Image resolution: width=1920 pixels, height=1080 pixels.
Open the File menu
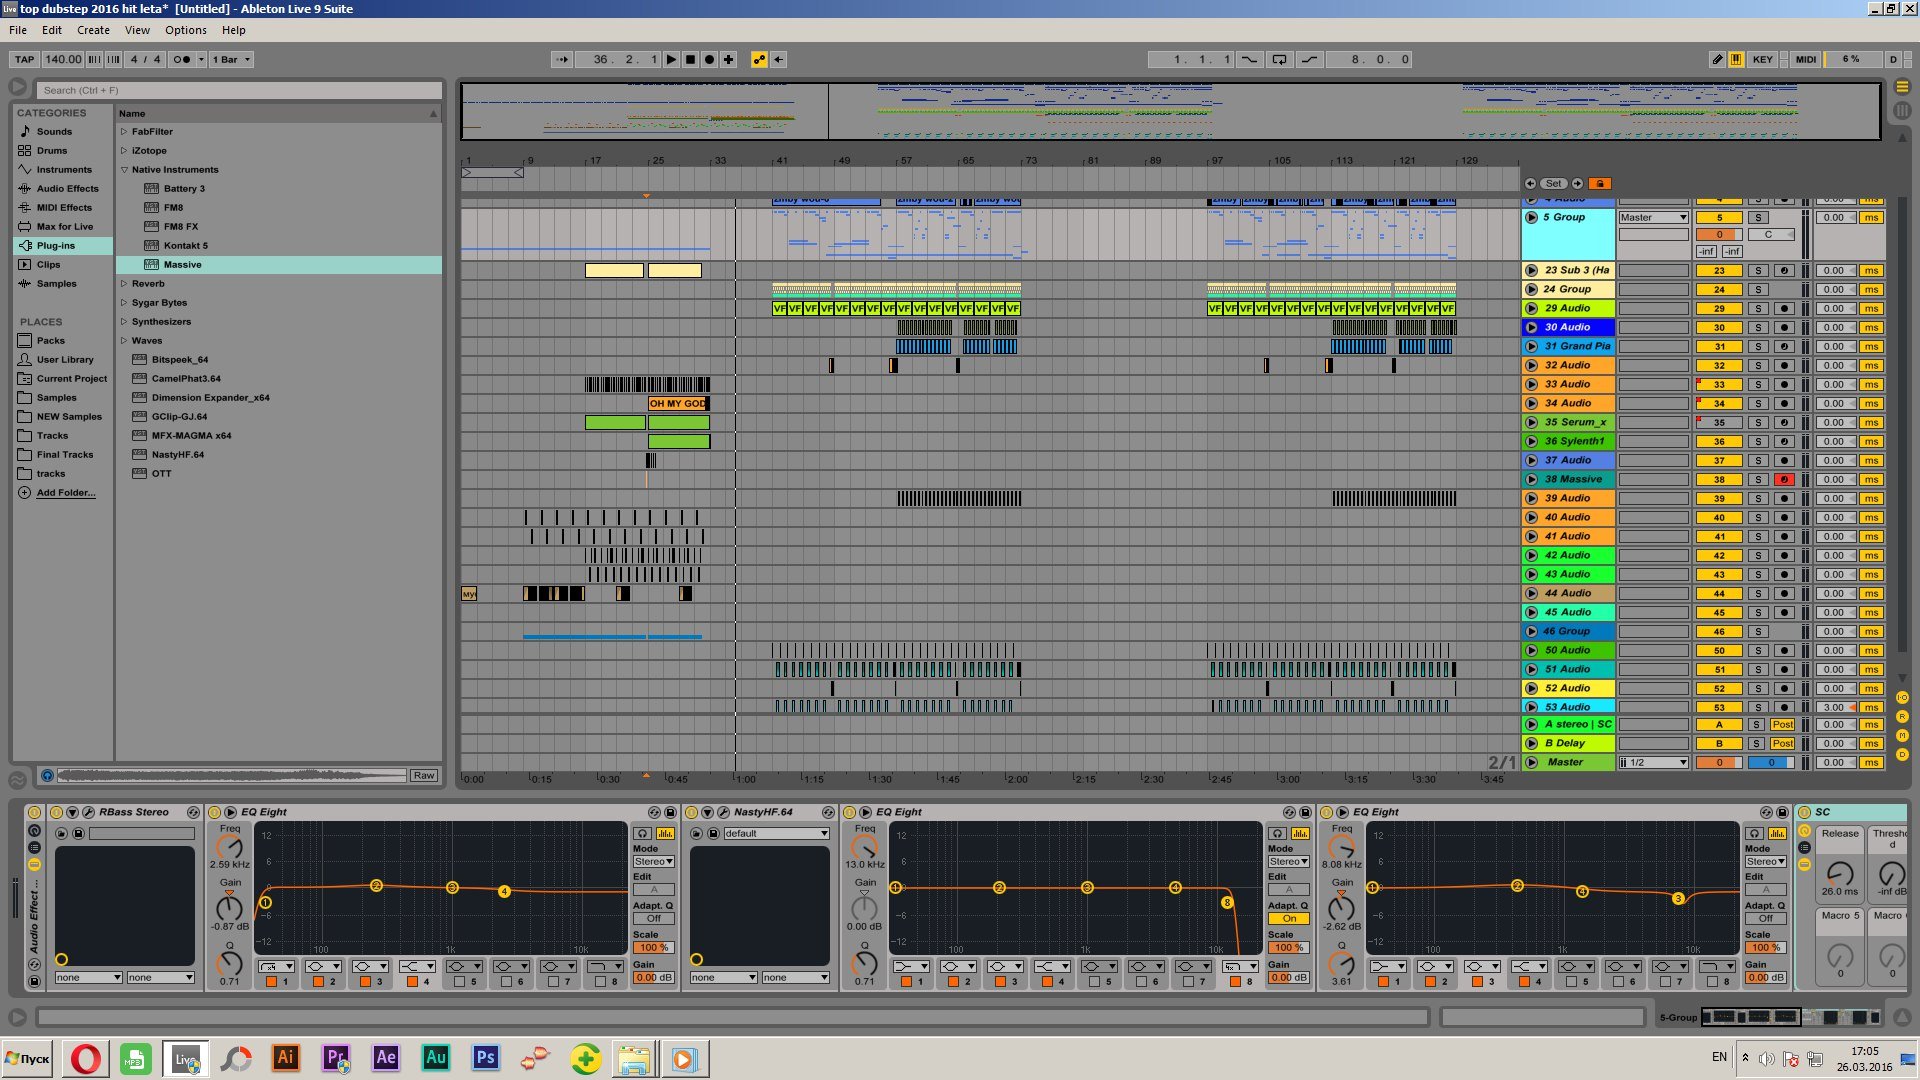(x=18, y=30)
